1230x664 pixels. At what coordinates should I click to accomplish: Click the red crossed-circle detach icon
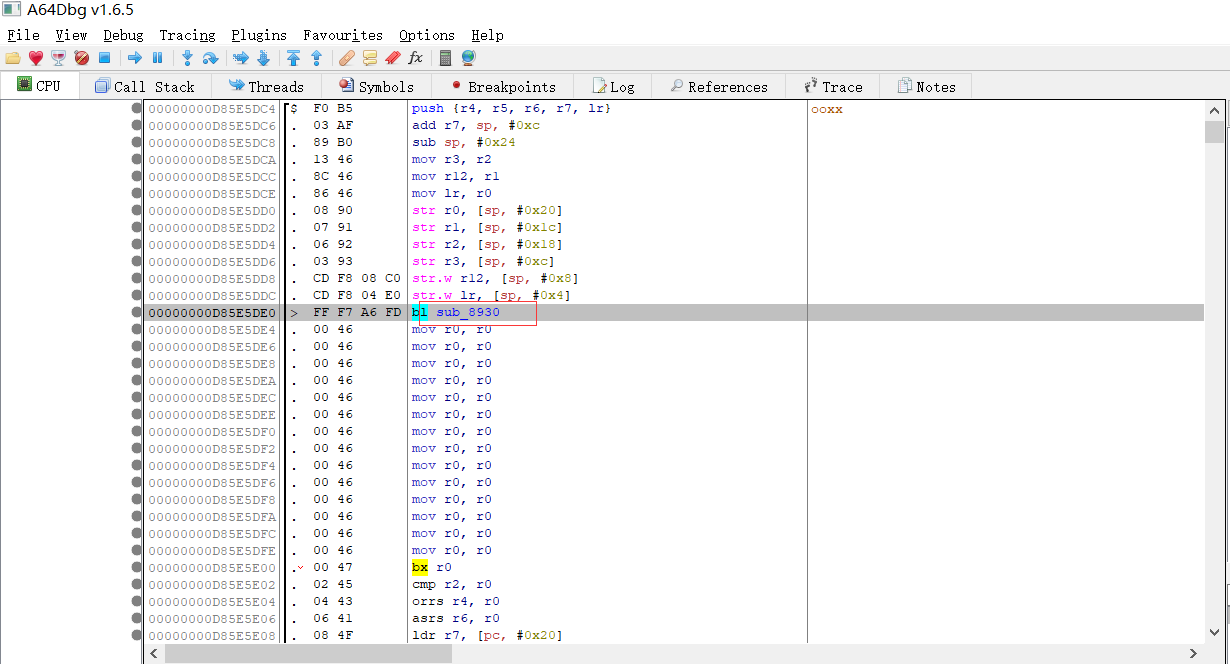(x=81, y=58)
